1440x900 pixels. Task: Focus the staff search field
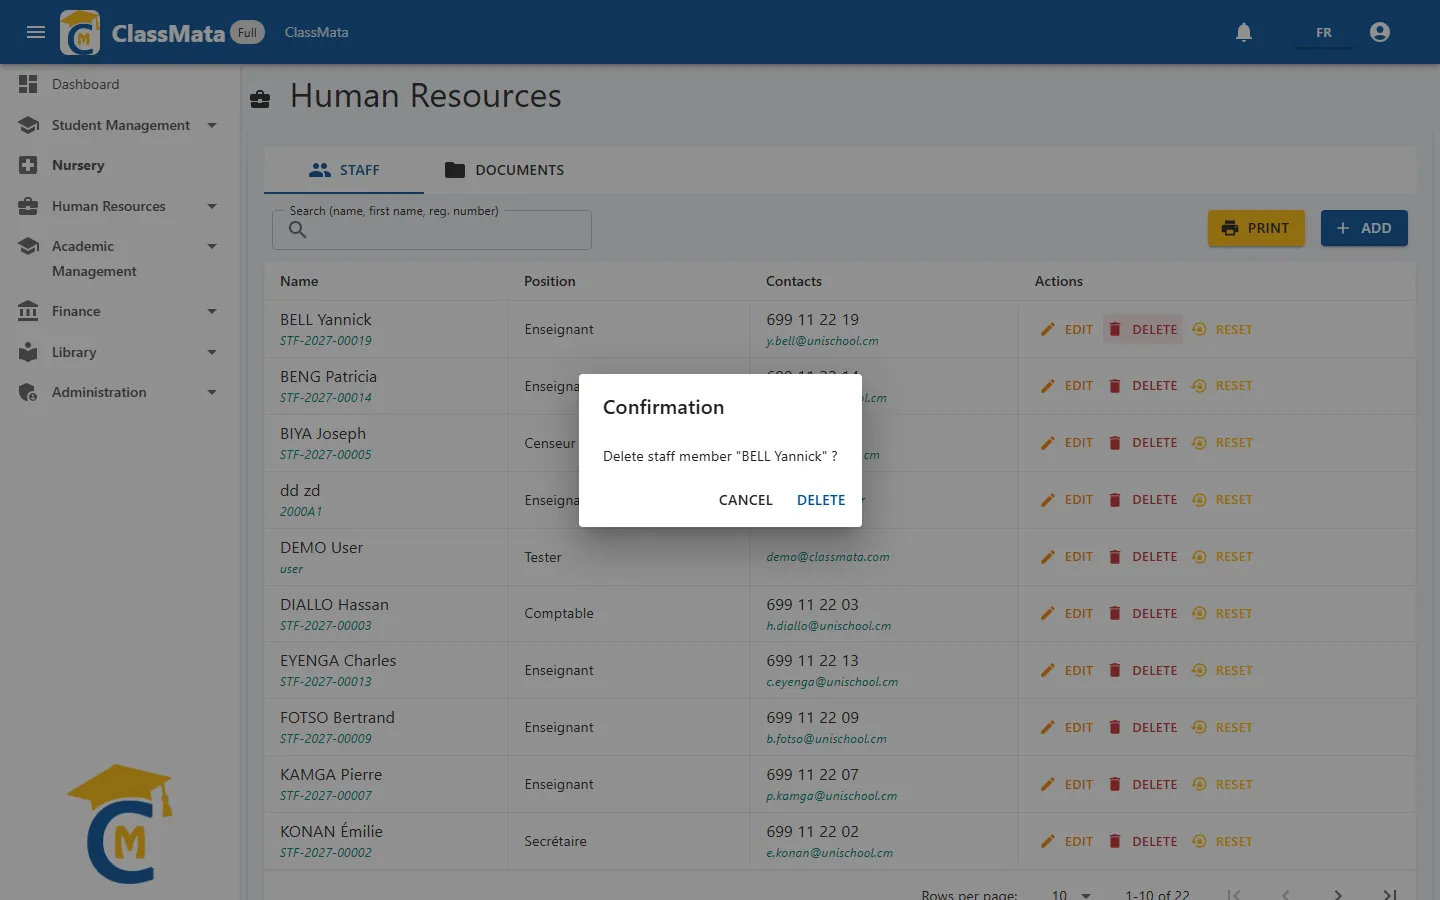[432, 230]
